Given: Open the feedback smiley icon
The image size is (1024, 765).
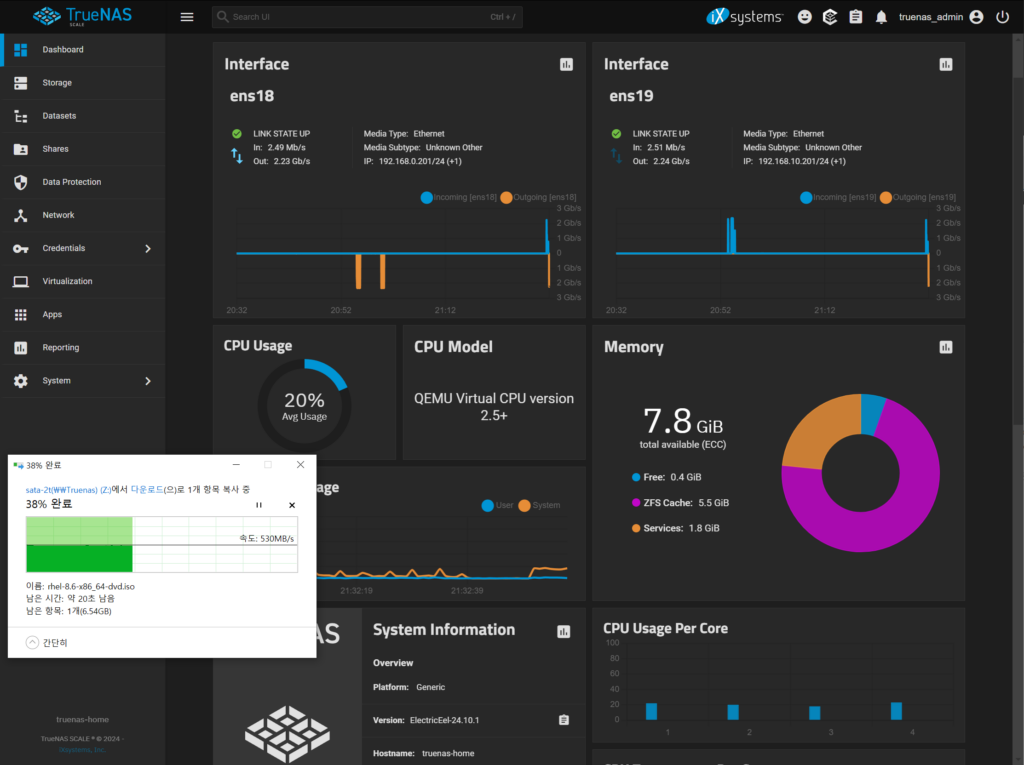Looking at the screenshot, I should [805, 17].
